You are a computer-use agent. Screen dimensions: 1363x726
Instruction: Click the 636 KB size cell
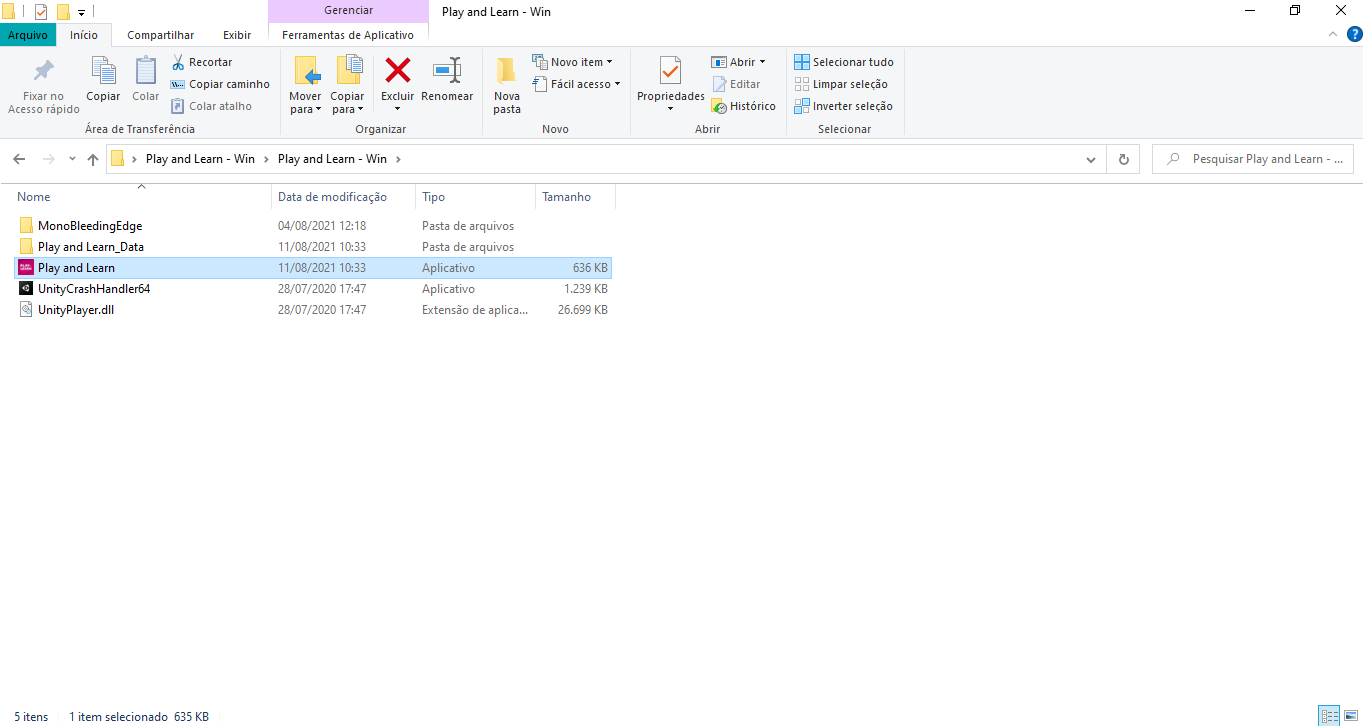click(590, 268)
